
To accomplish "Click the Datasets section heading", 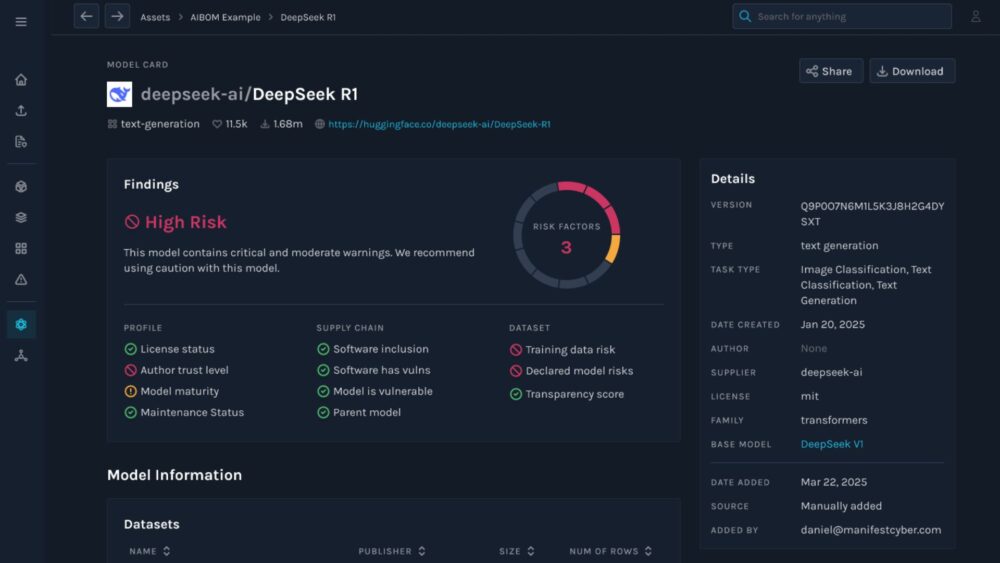I will pos(152,524).
